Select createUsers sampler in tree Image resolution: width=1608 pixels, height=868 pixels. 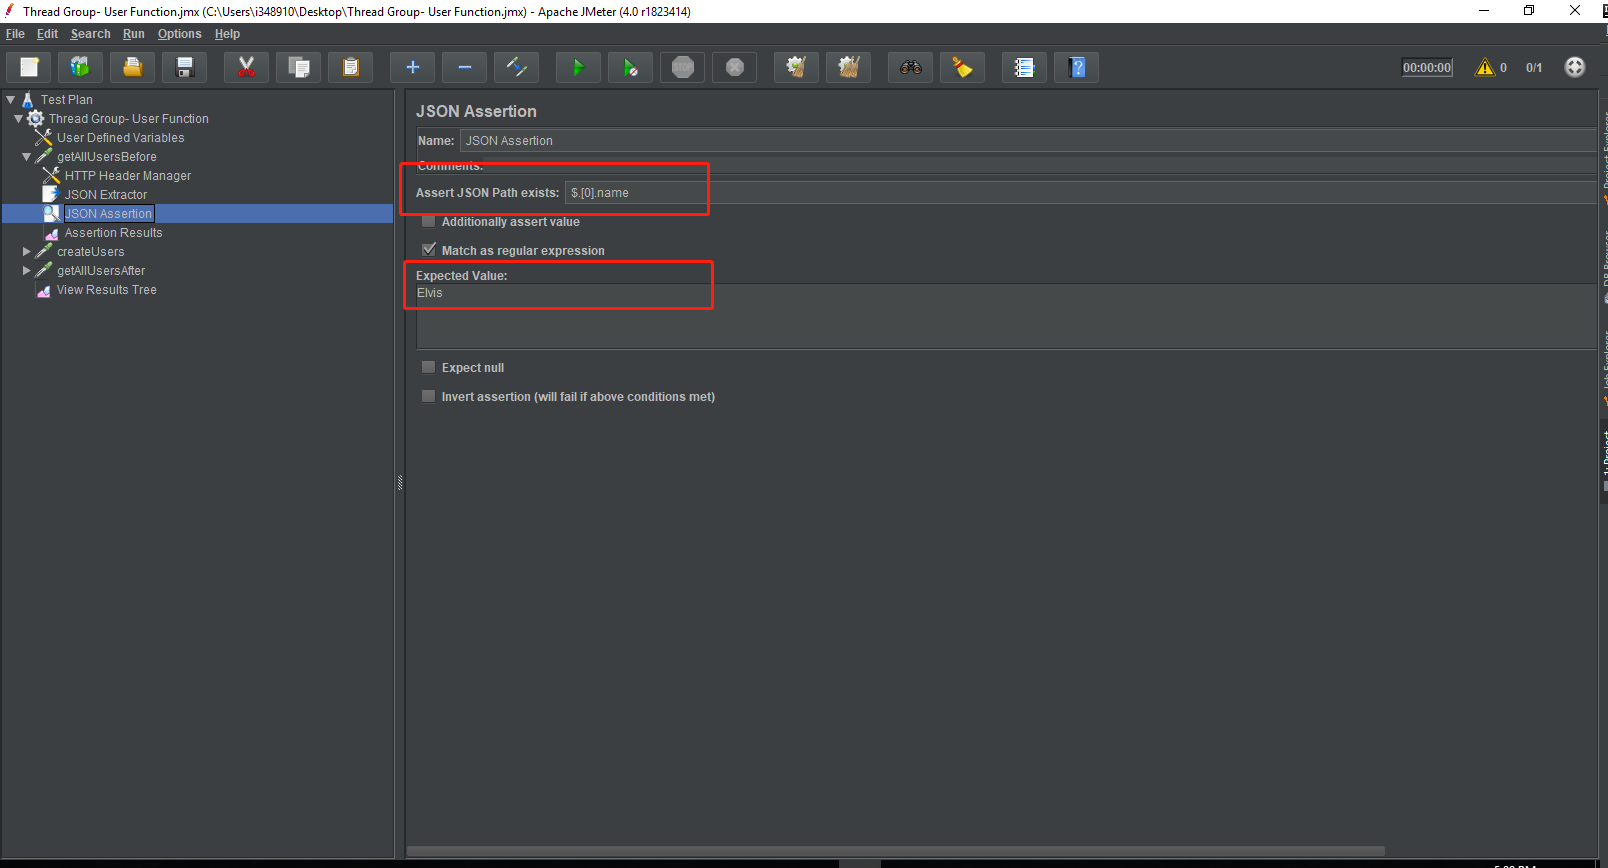coord(91,252)
